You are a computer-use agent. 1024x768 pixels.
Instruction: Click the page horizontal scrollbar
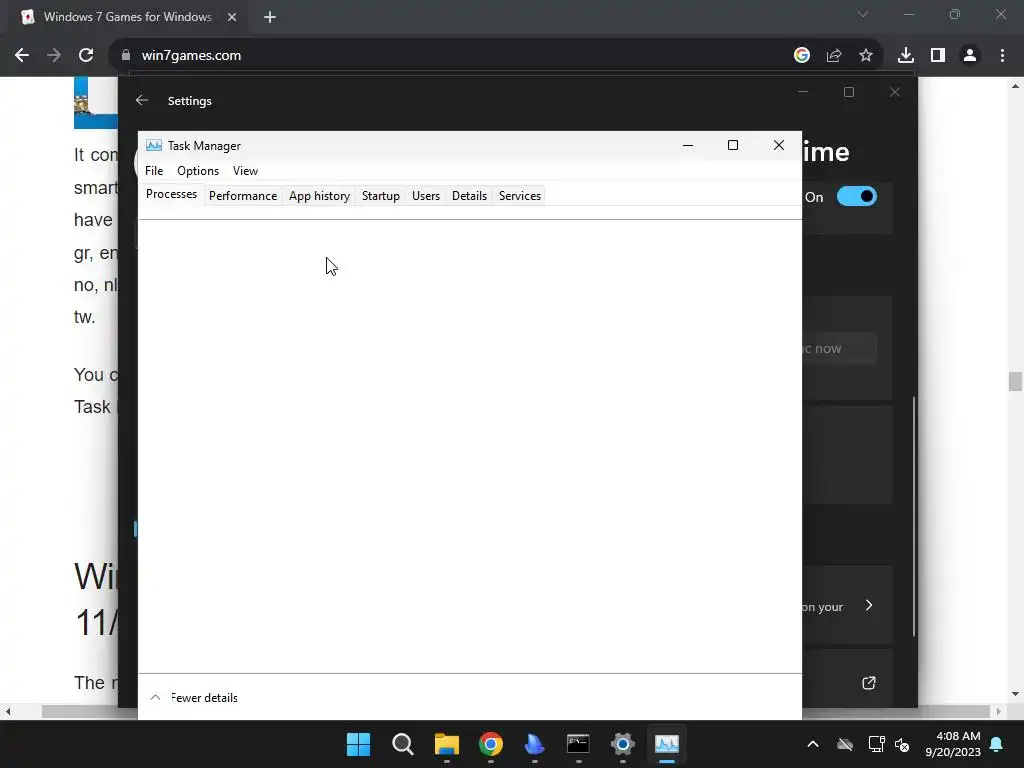516,711
